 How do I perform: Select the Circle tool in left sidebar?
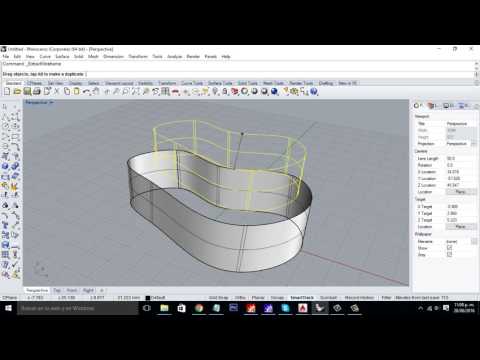(5, 127)
